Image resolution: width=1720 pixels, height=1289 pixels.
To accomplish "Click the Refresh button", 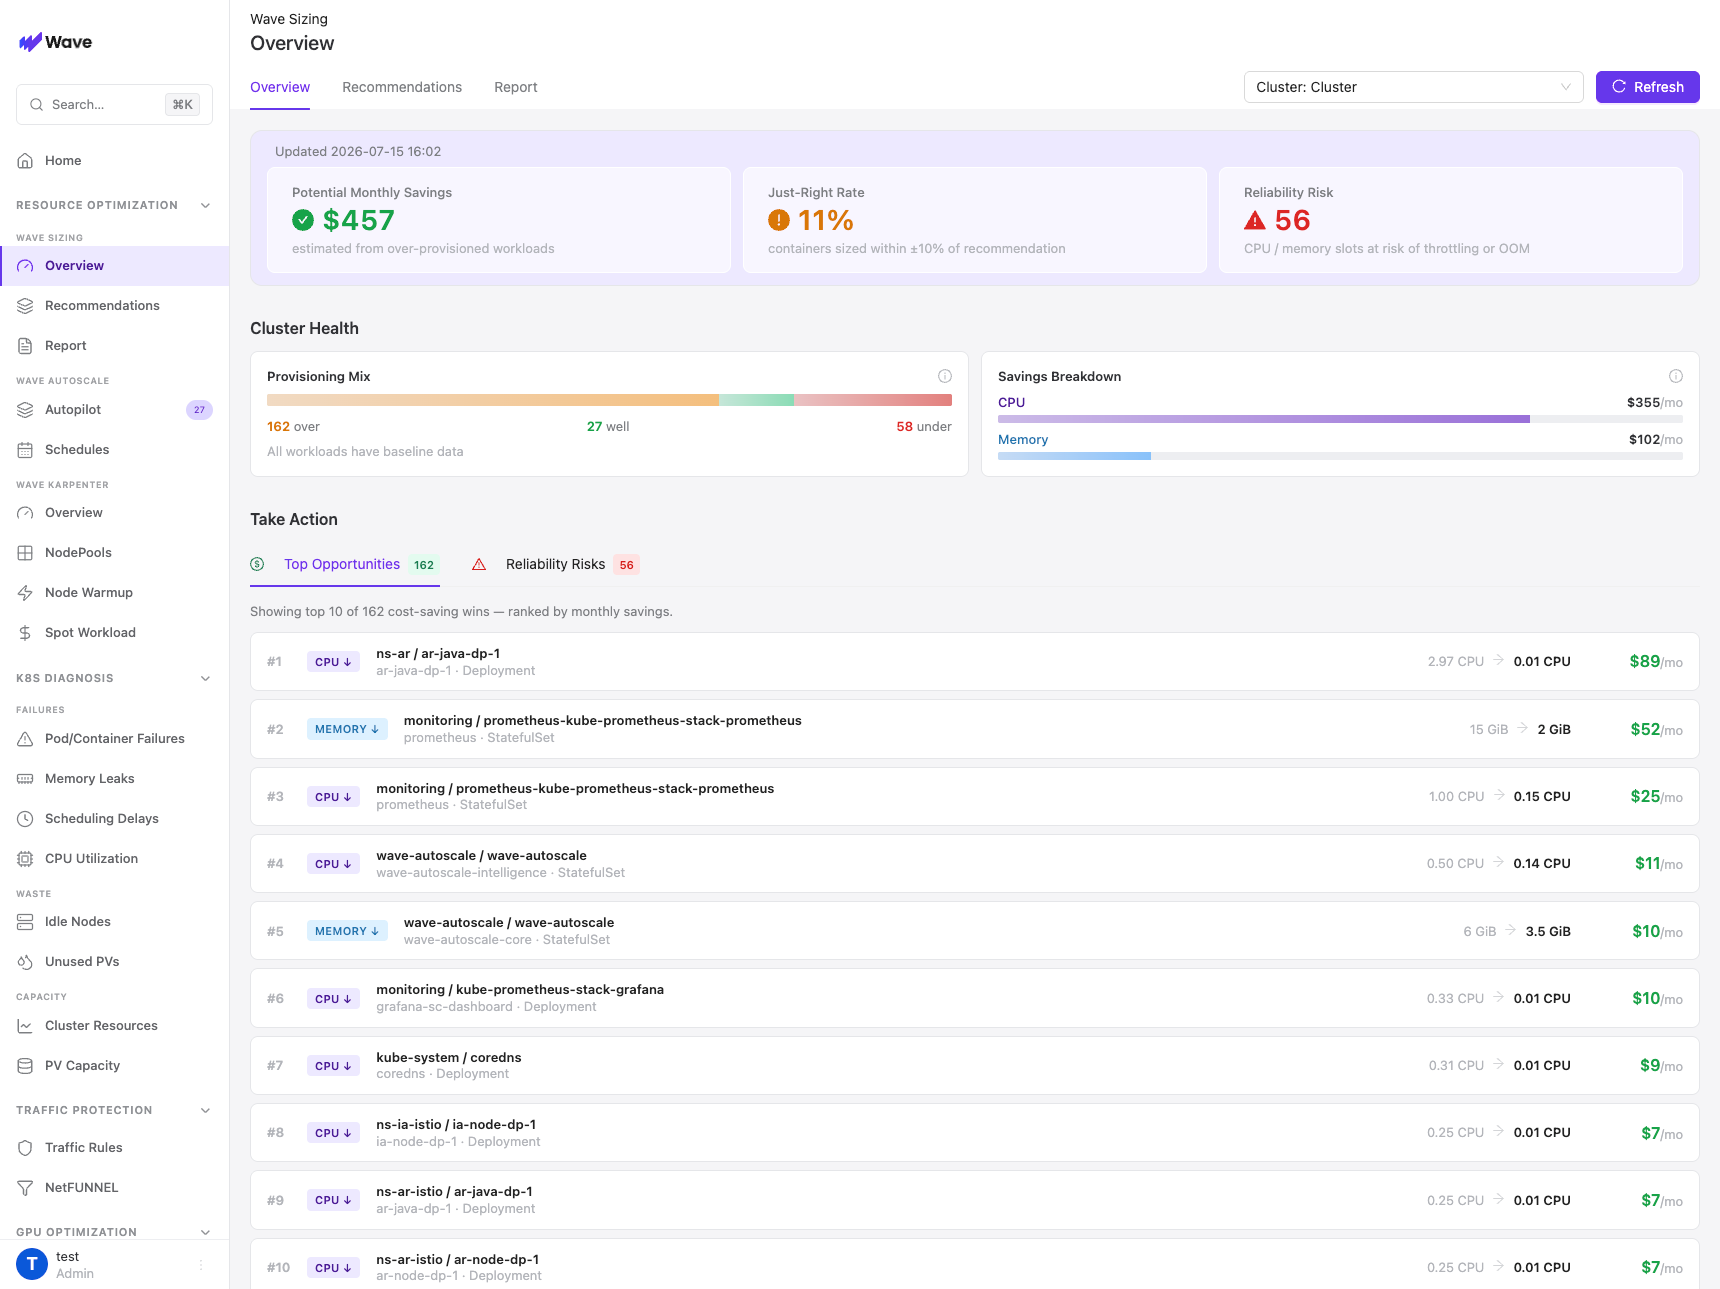I will tap(1647, 87).
